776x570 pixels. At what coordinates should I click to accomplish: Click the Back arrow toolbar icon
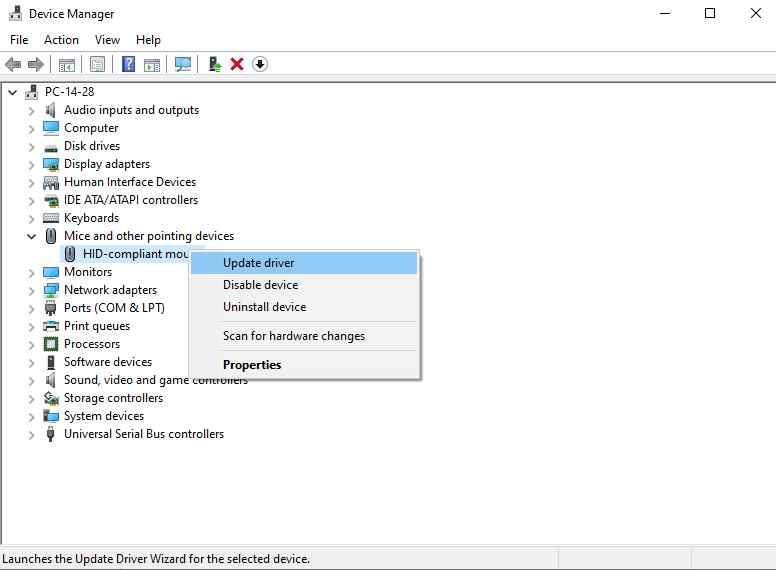point(13,64)
